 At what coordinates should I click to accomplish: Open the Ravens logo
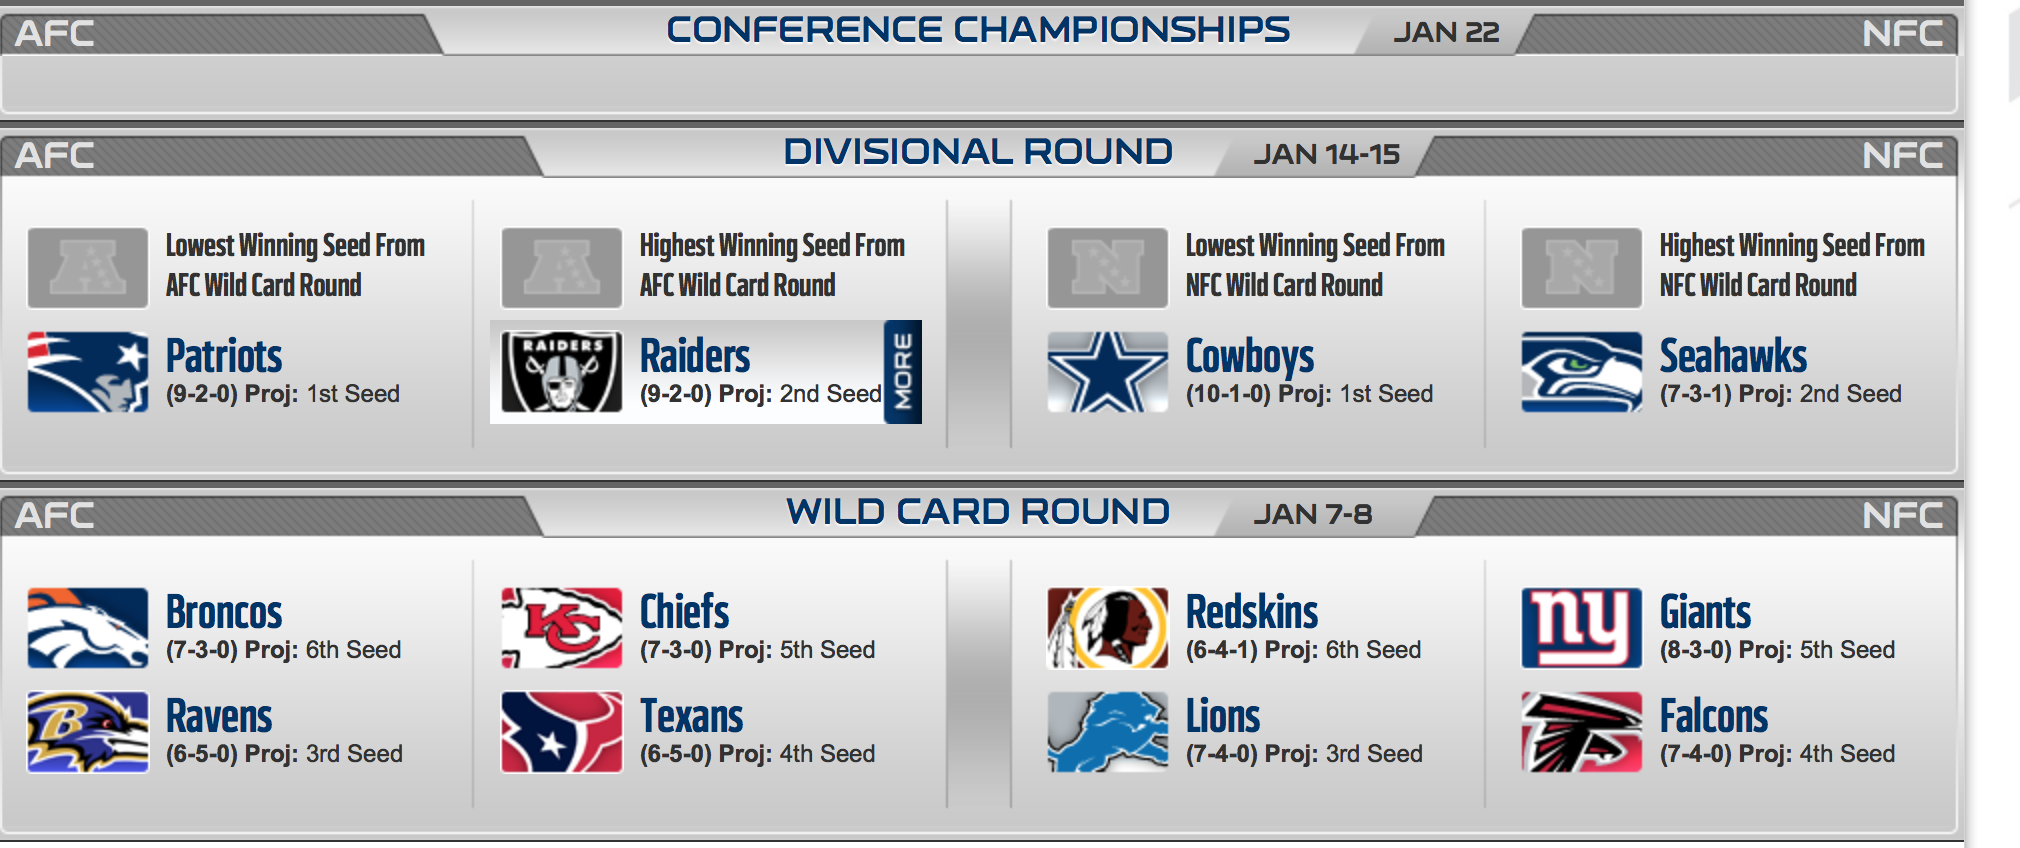pyautogui.click(x=88, y=732)
